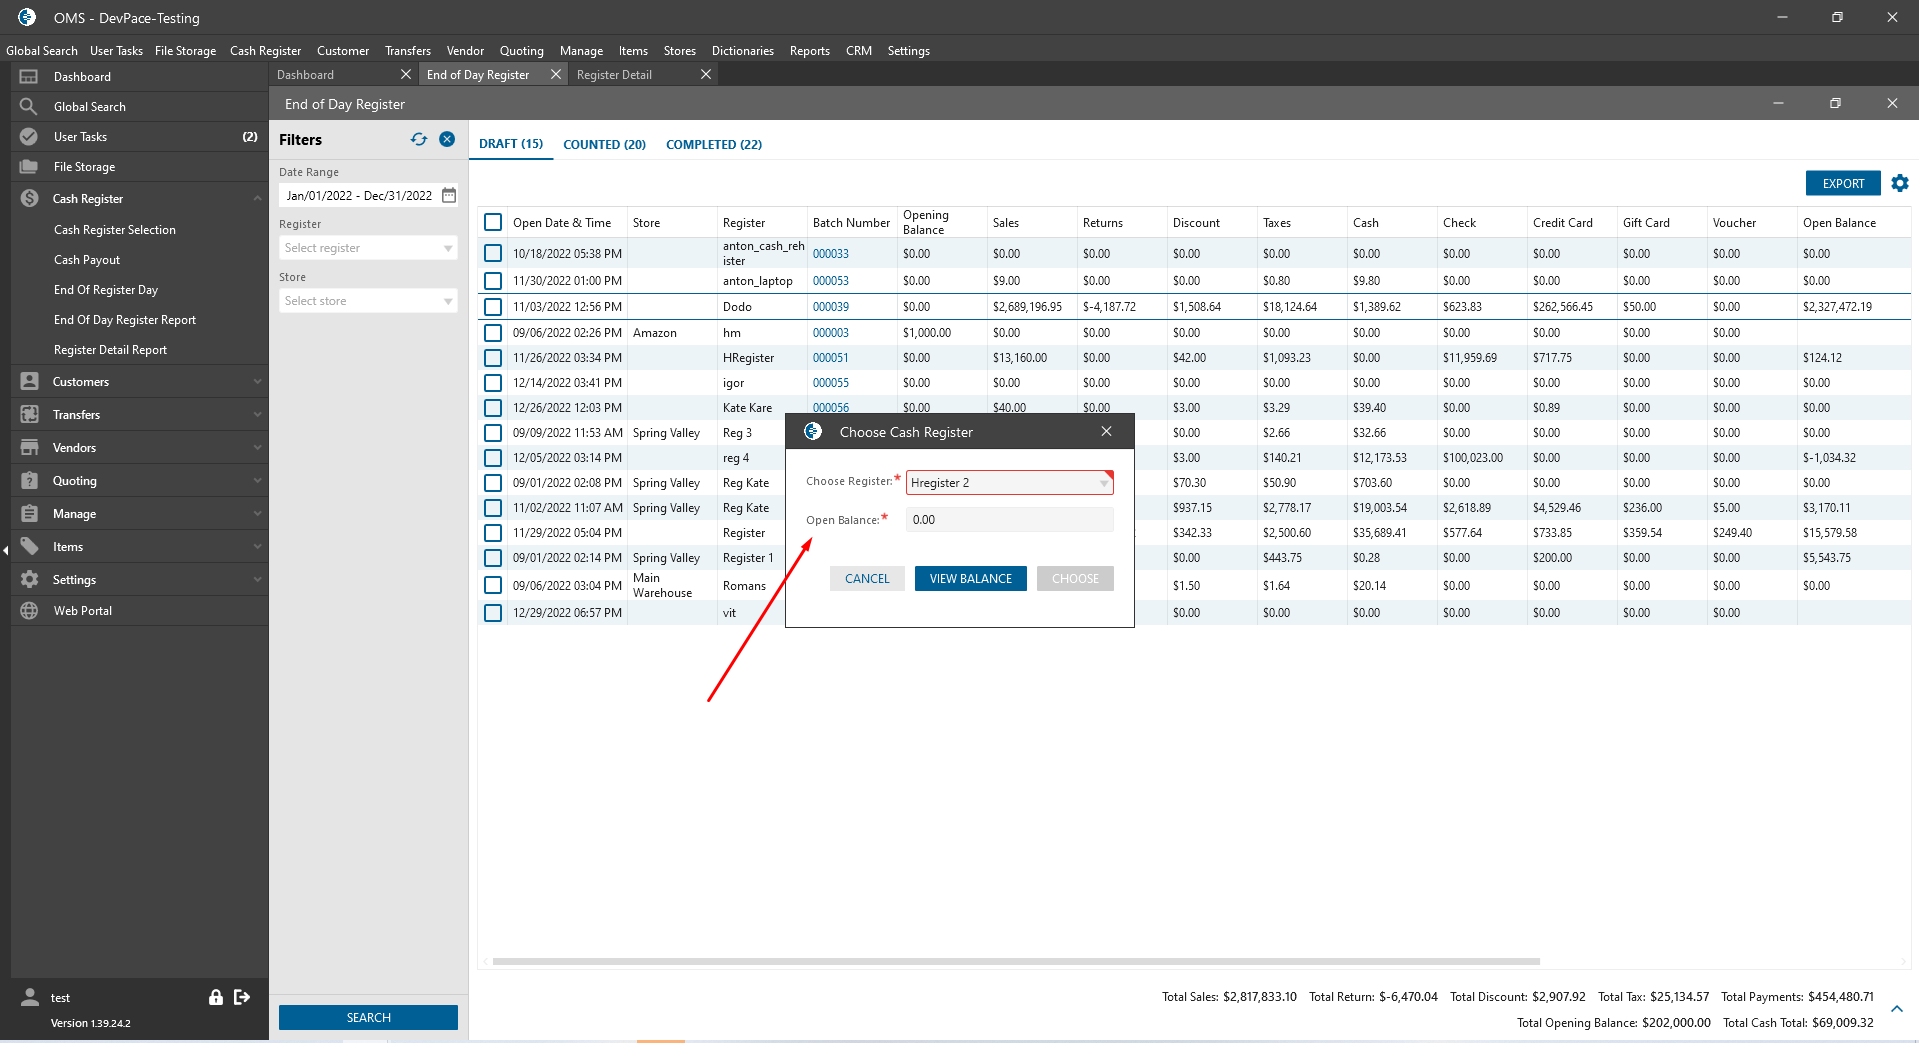Close the Dashboard tab with its X
1919x1043 pixels.
coord(405,75)
